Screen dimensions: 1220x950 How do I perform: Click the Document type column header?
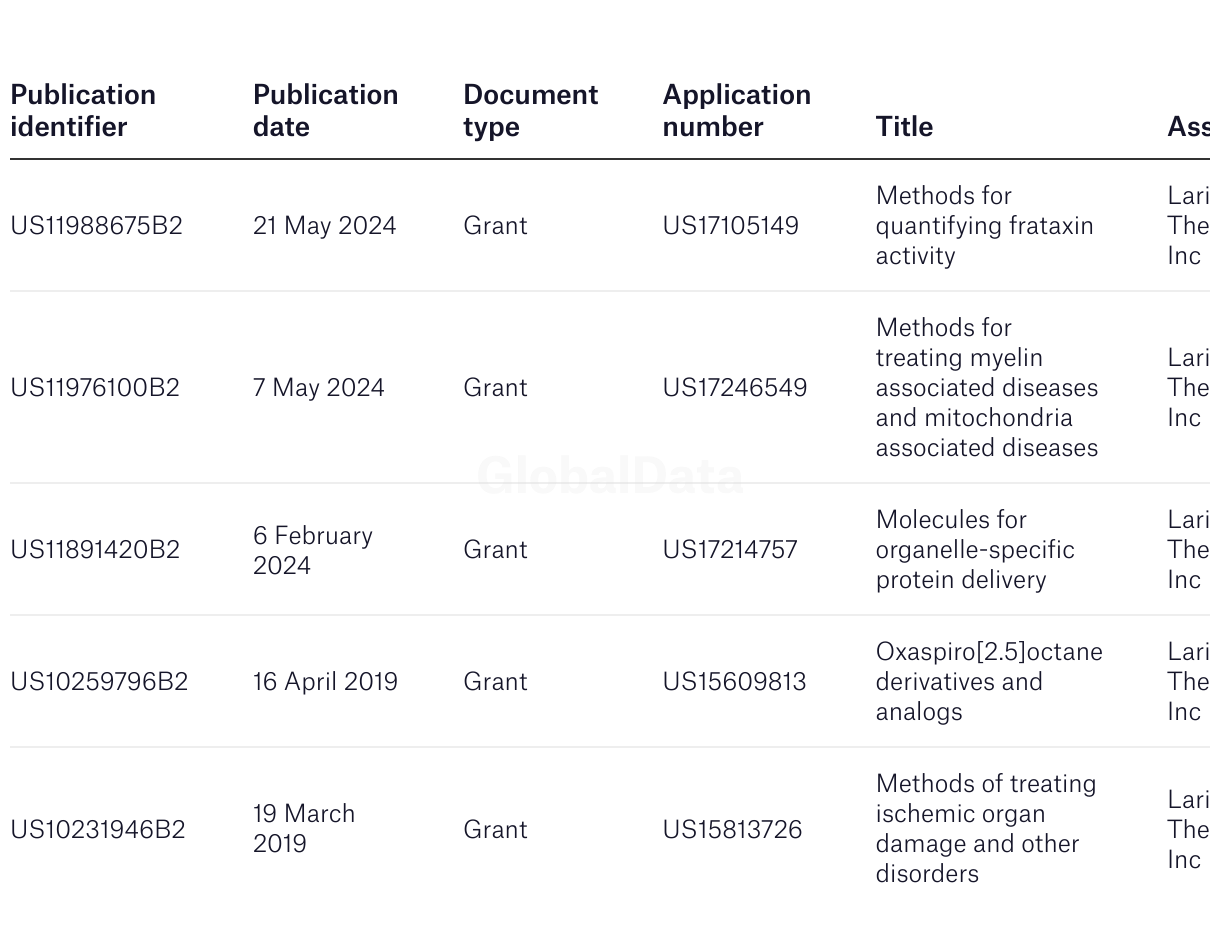pos(530,111)
